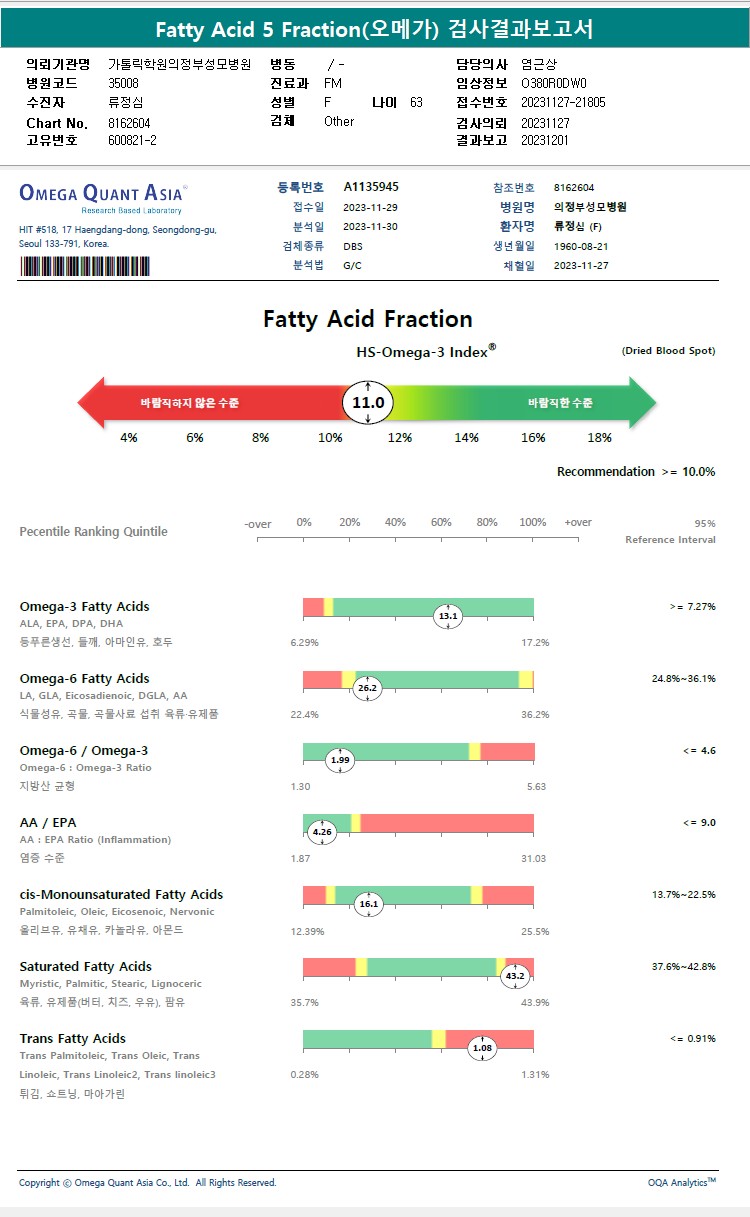
Task: Click the Trans Fatty Acids row label
Action: click(x=73, y=1039)
